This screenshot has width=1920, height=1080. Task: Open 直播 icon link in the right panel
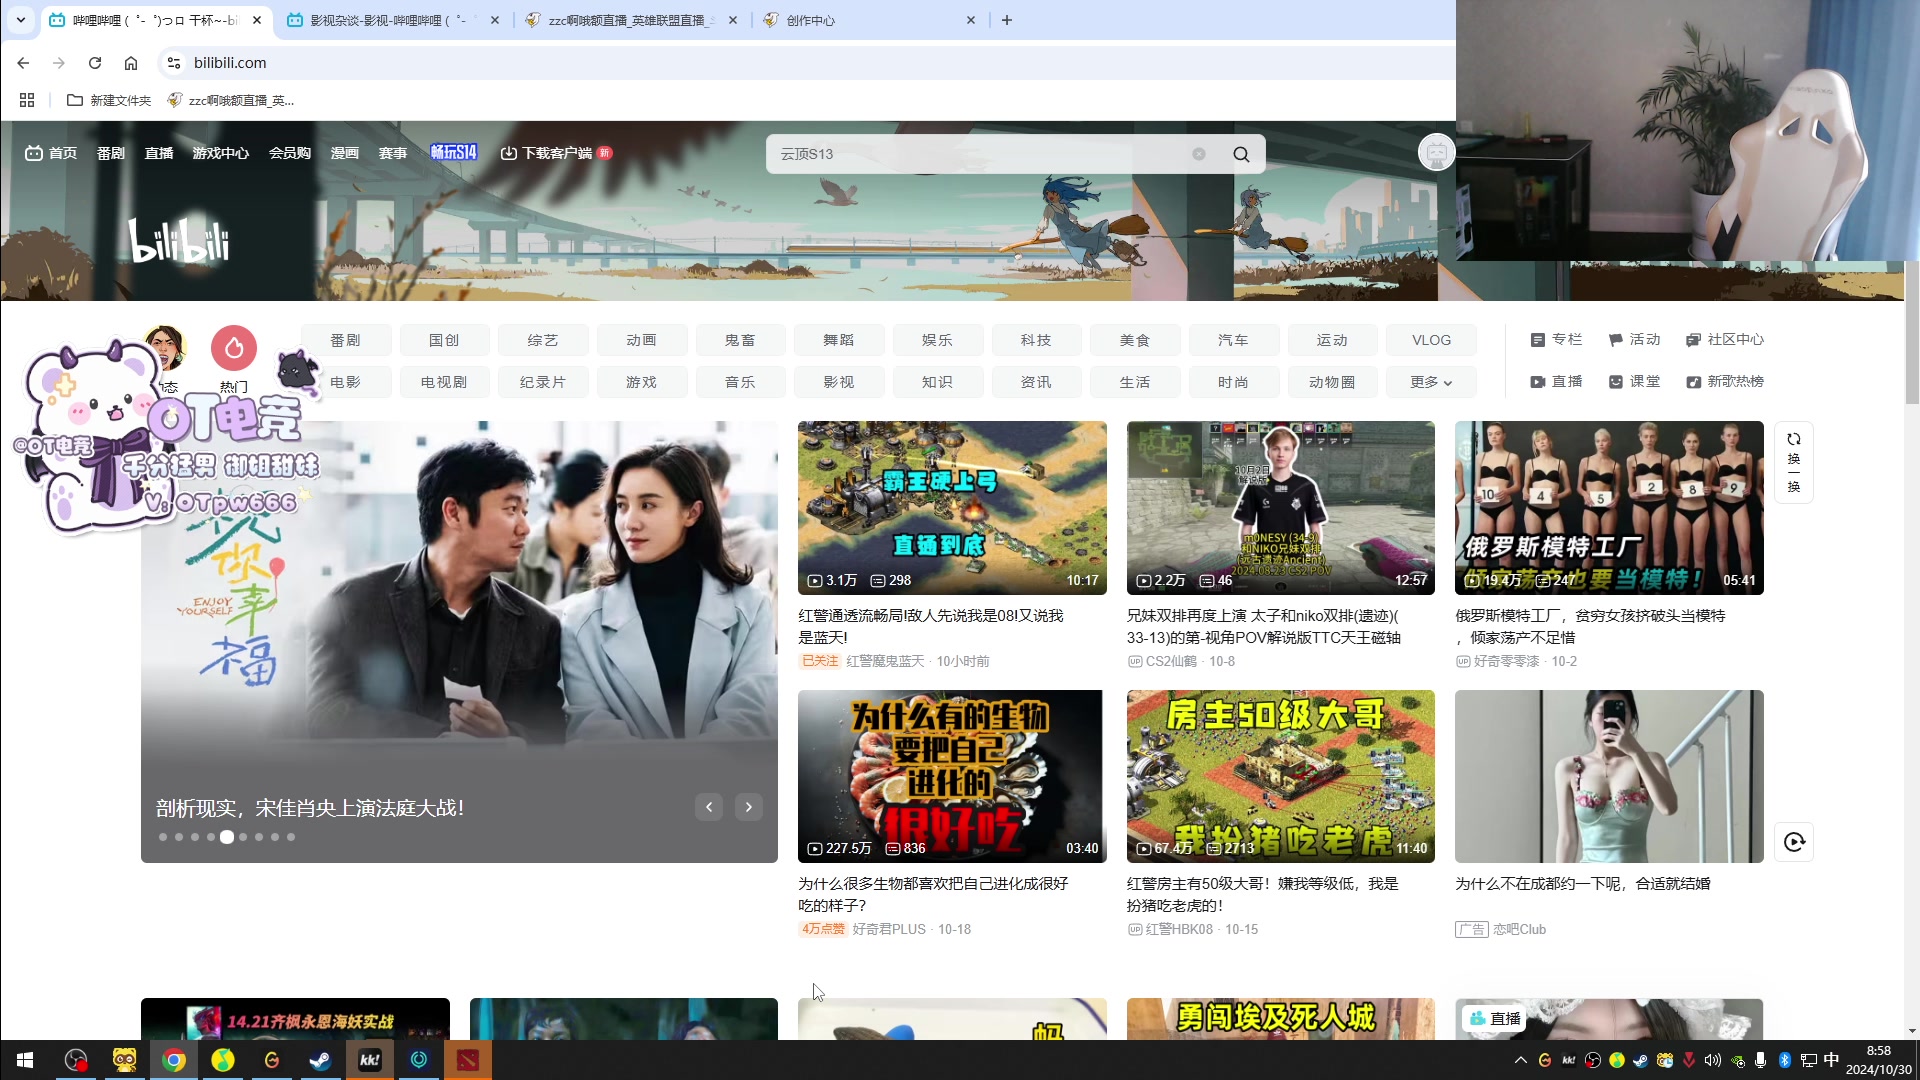pos(1556,382)
